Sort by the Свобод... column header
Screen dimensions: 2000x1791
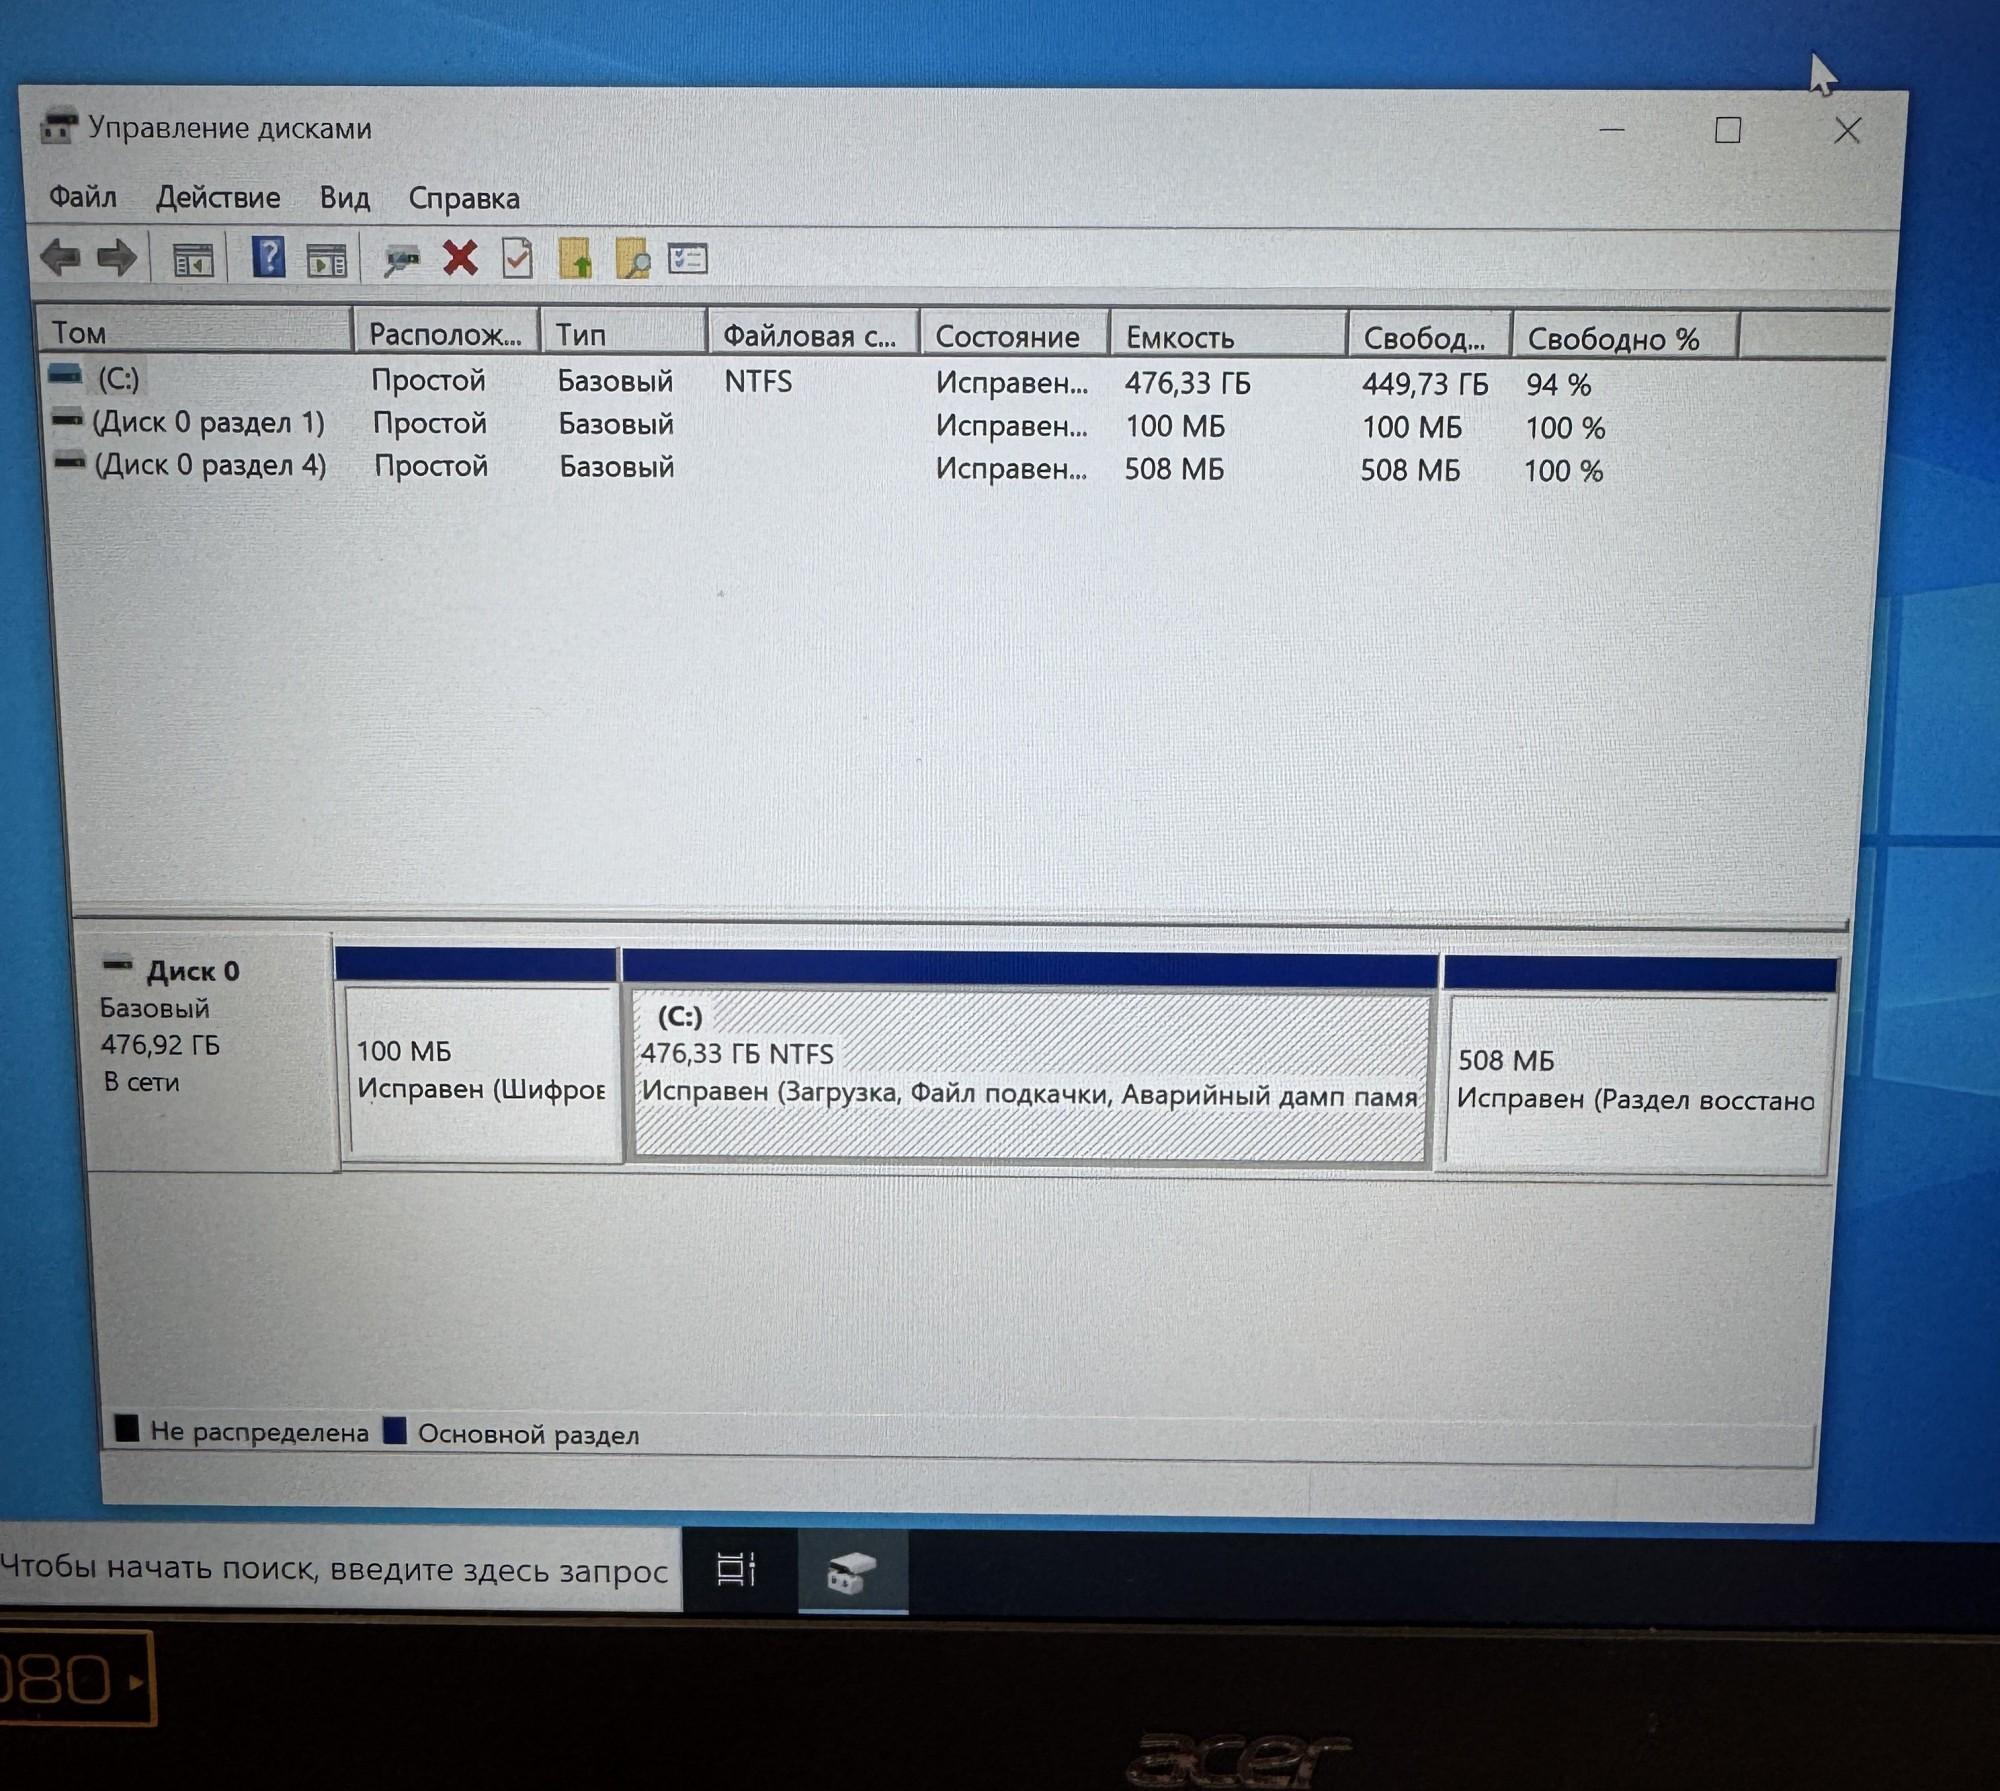[x=1429, y=338]
